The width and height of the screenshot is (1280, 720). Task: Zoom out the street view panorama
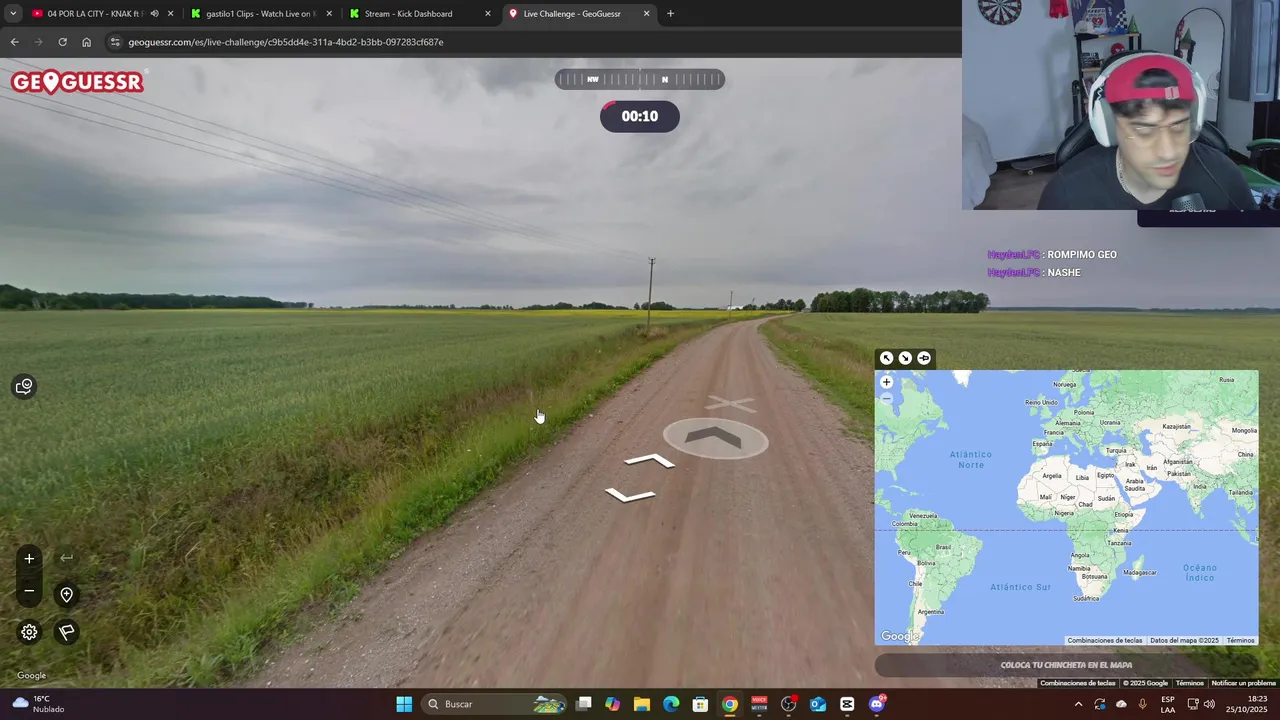click(x=29, y=591)
